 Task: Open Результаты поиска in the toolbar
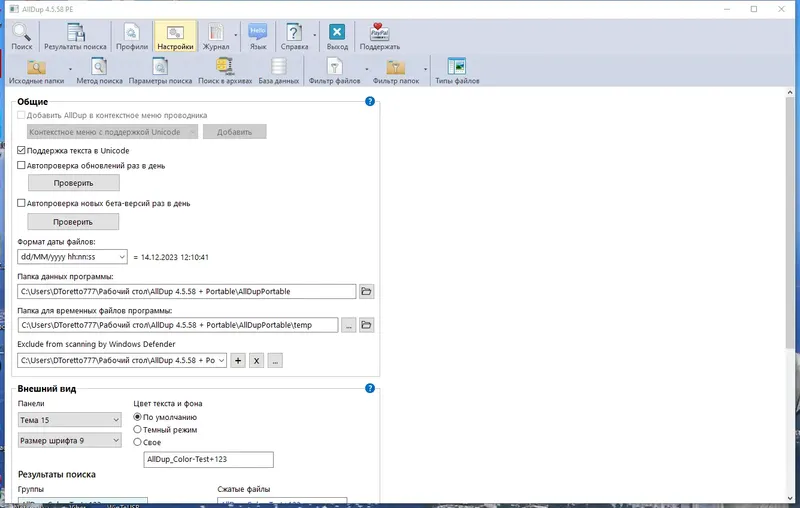pos(76,36)
